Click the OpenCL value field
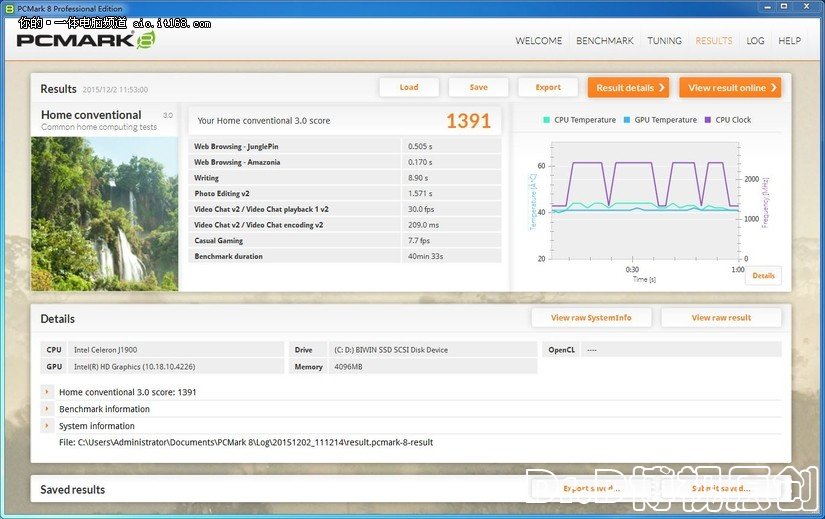This screenshot has width=825, height=519. click(681, 350)
